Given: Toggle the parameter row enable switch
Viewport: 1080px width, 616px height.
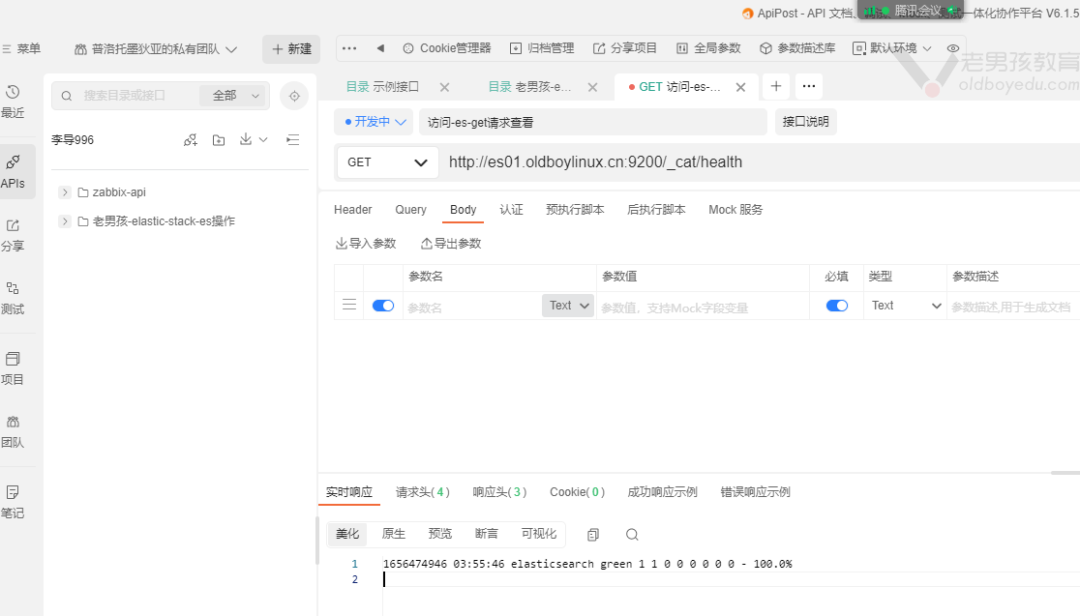Looking at the screenshot, I should click(383, 306).
